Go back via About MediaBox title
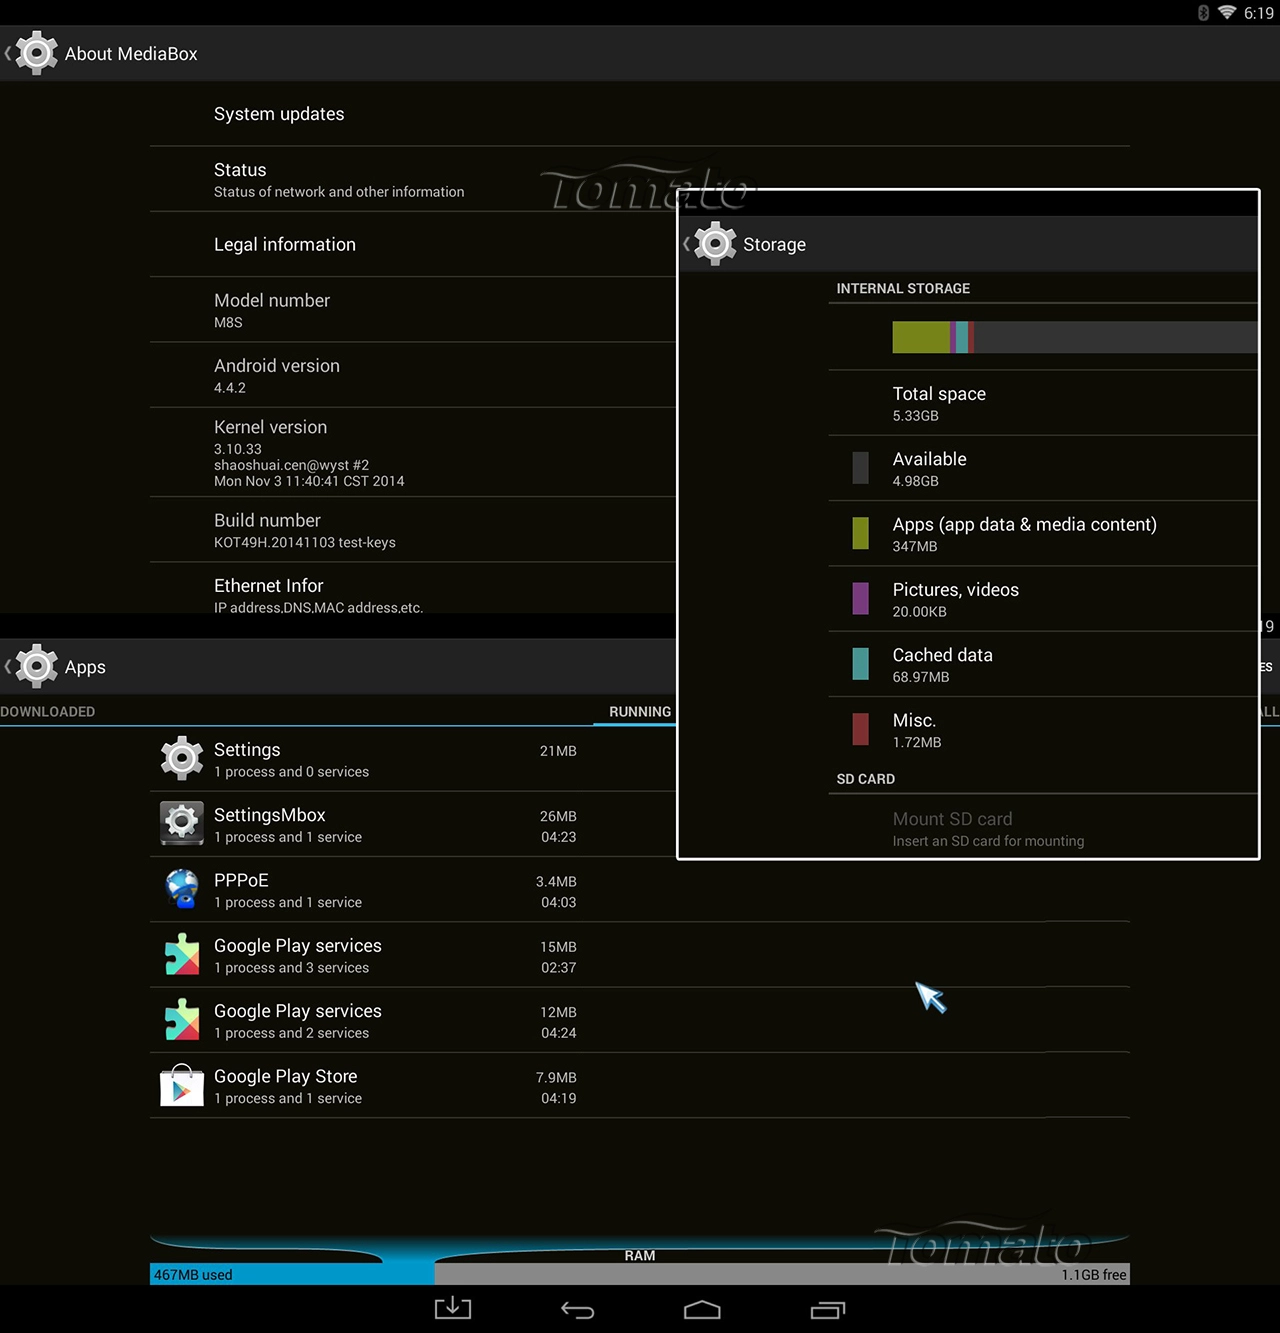Viewport: 1280px width, 1333px height. pos(131,54)
